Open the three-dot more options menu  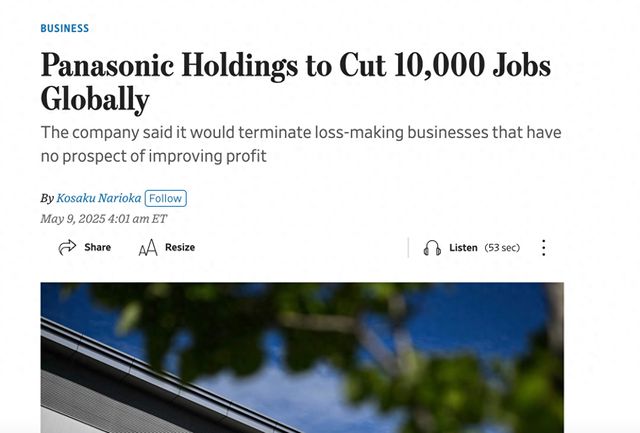543,248
